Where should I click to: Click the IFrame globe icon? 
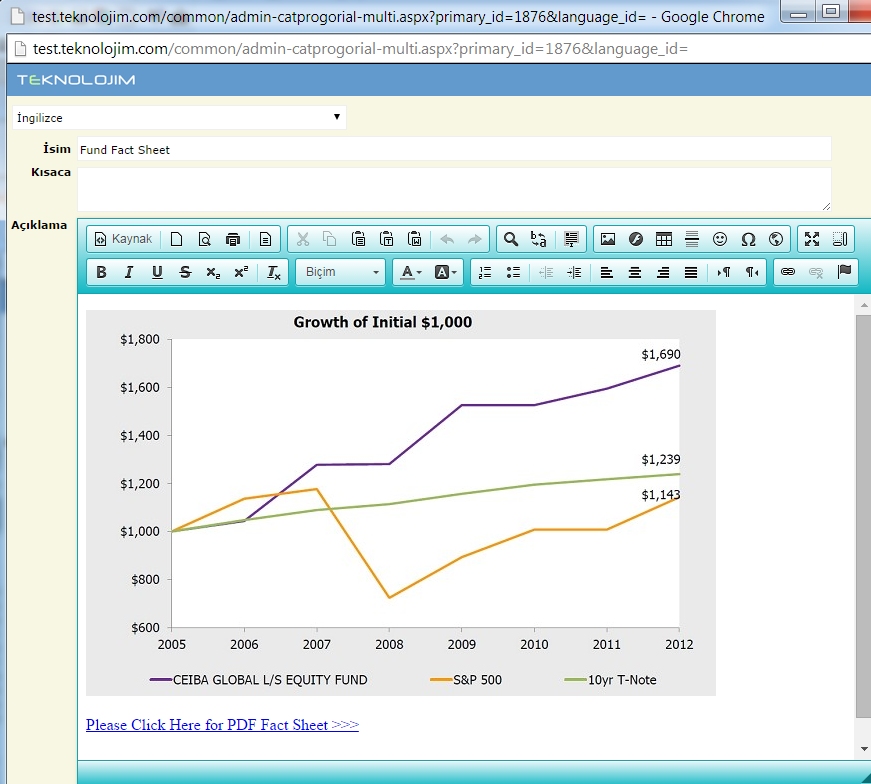pyautogui.click(x=776, y=239)
